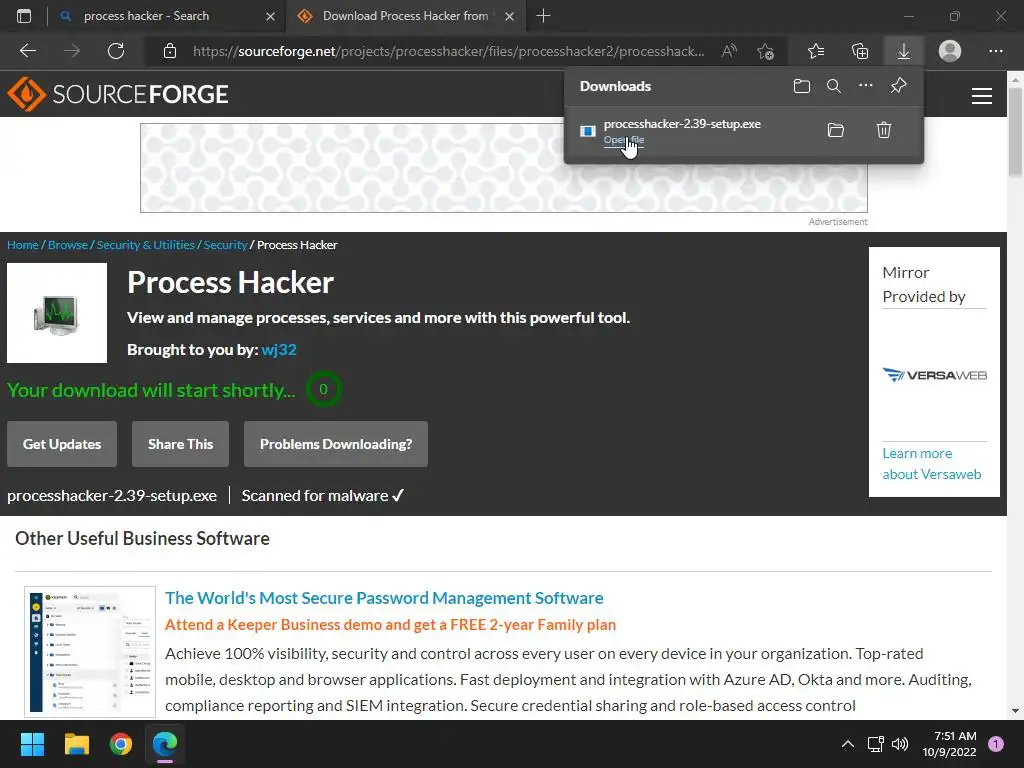Go back to previous page

(x=28, y=51)
